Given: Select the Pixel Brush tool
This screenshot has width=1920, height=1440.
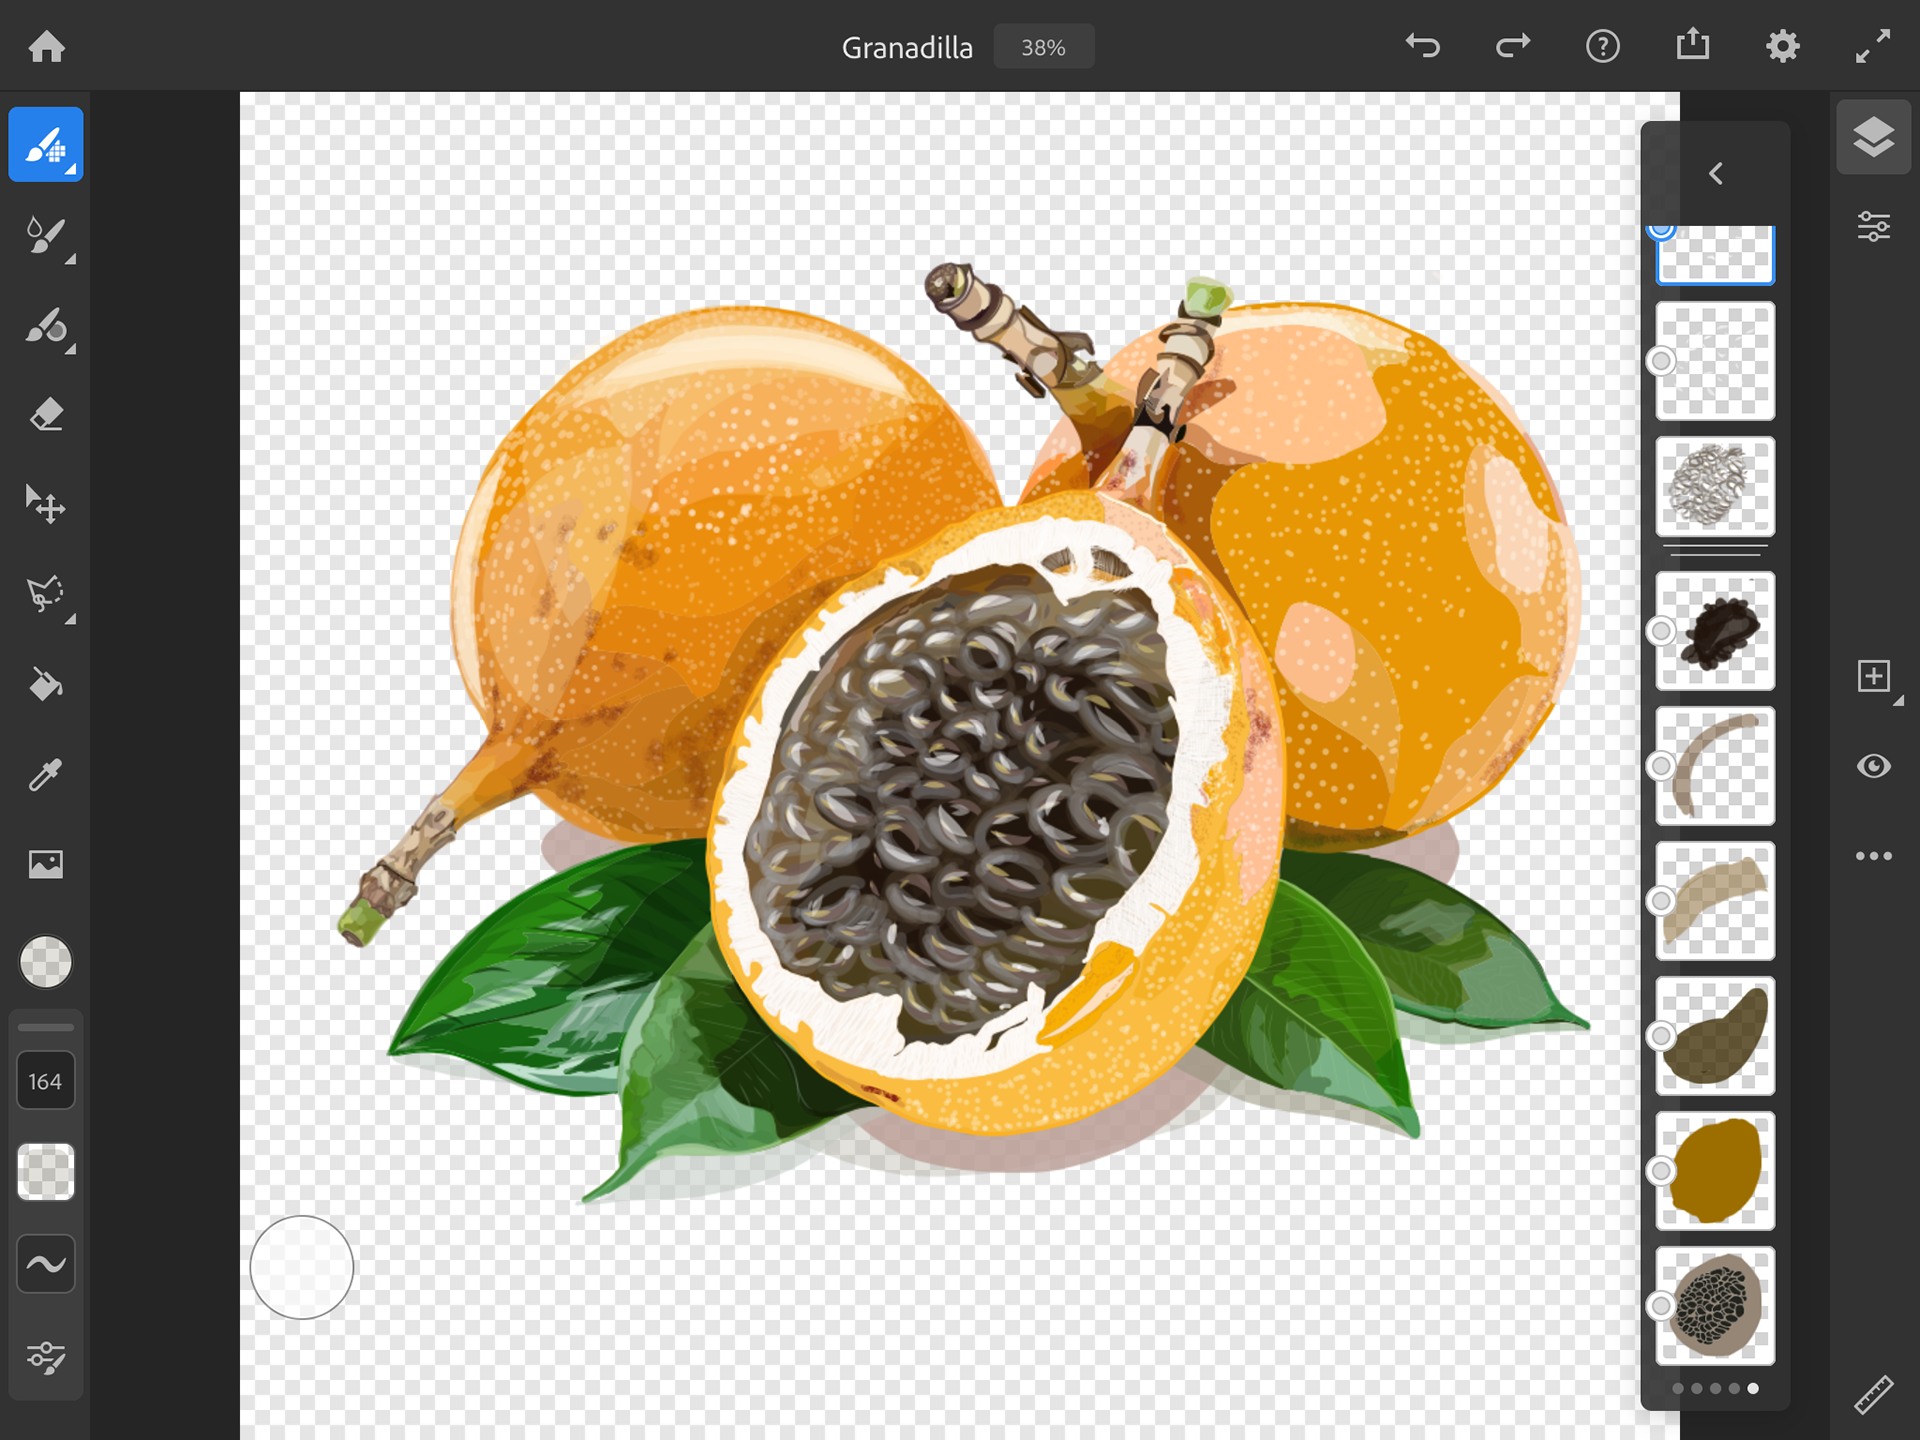Looking at the screenshot, I should [45, 145].
